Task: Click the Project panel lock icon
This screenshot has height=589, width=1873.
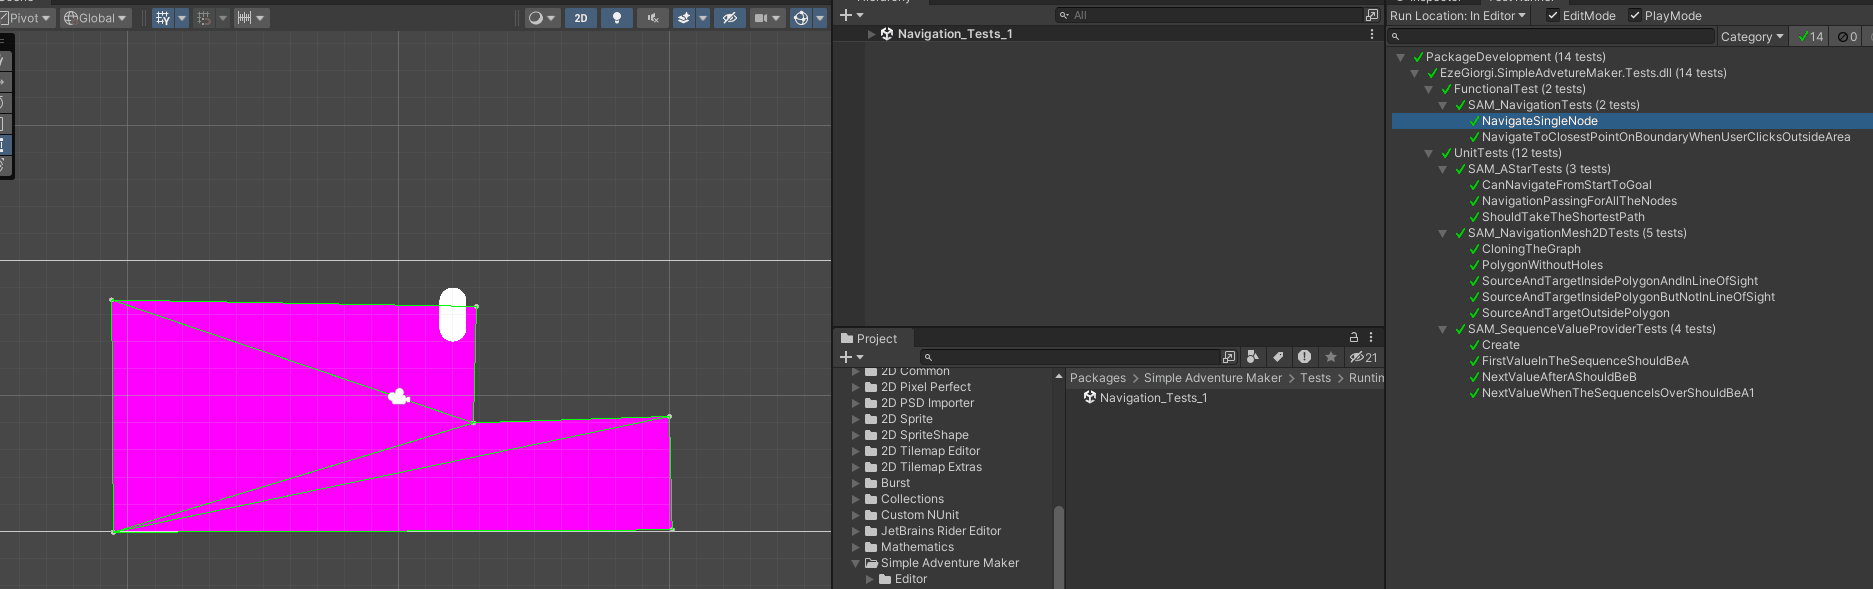Action: pyautogui.click(x=1353, y=338)
